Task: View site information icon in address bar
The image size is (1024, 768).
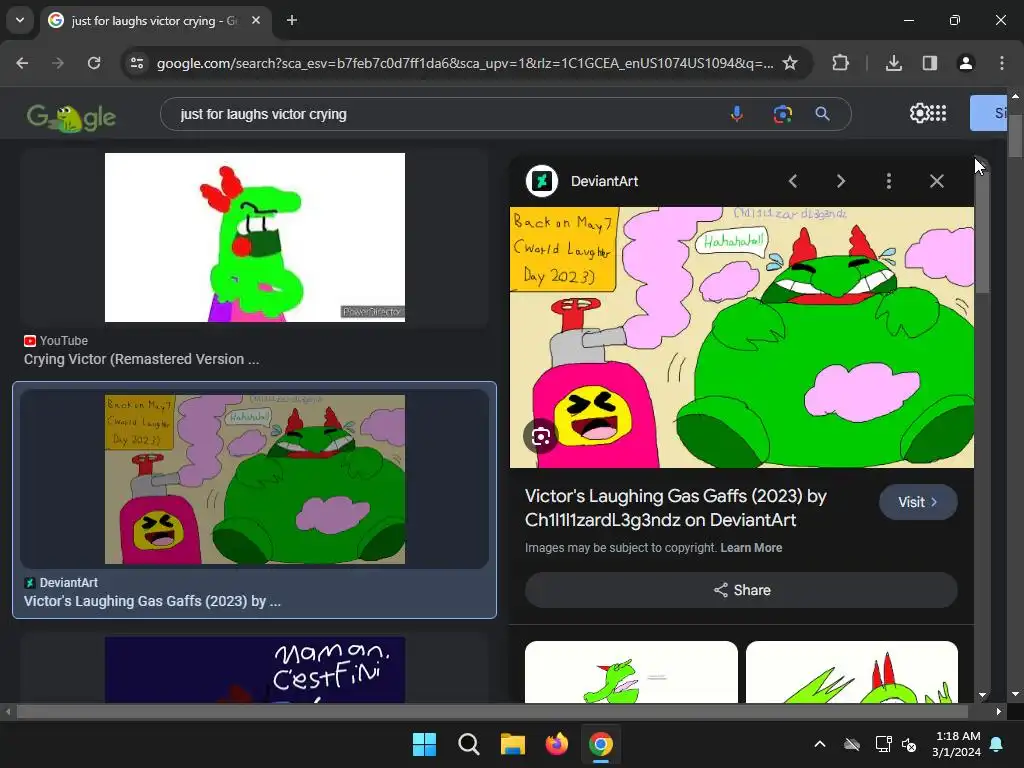Action: tap(137, 63)
